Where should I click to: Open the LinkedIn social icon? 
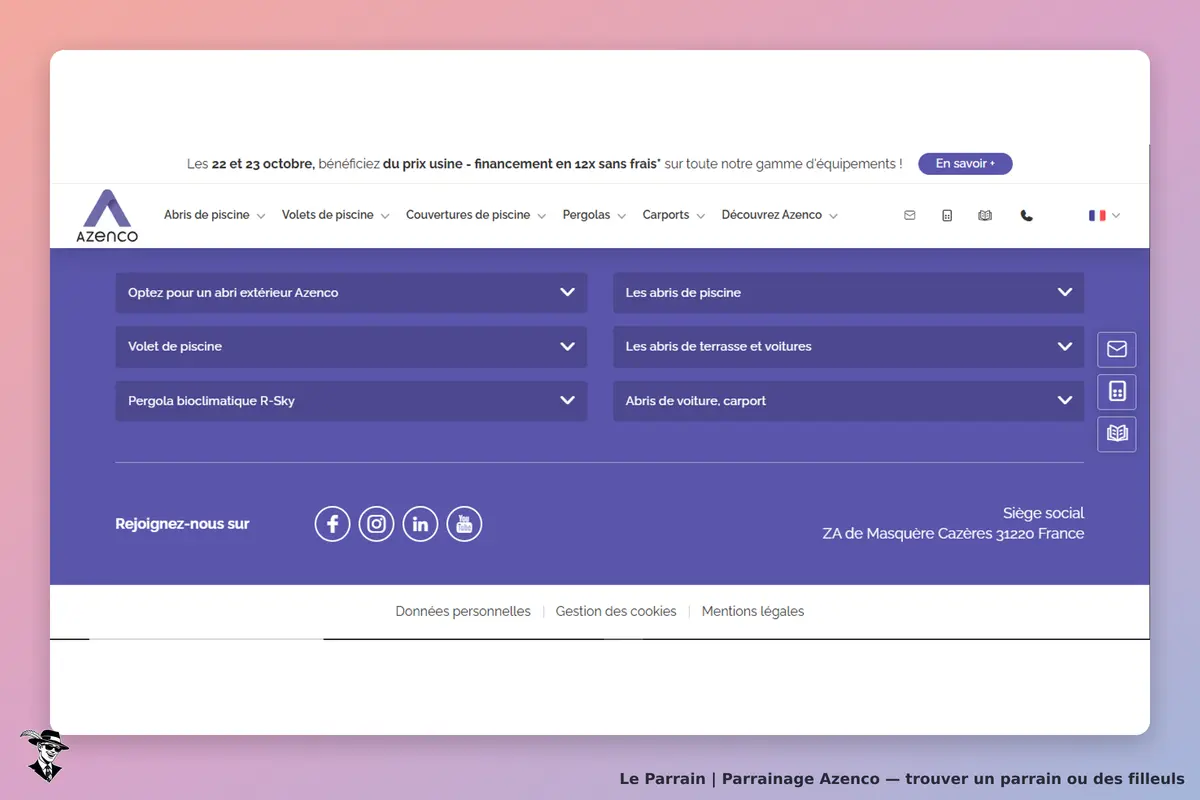pos(420,524)
